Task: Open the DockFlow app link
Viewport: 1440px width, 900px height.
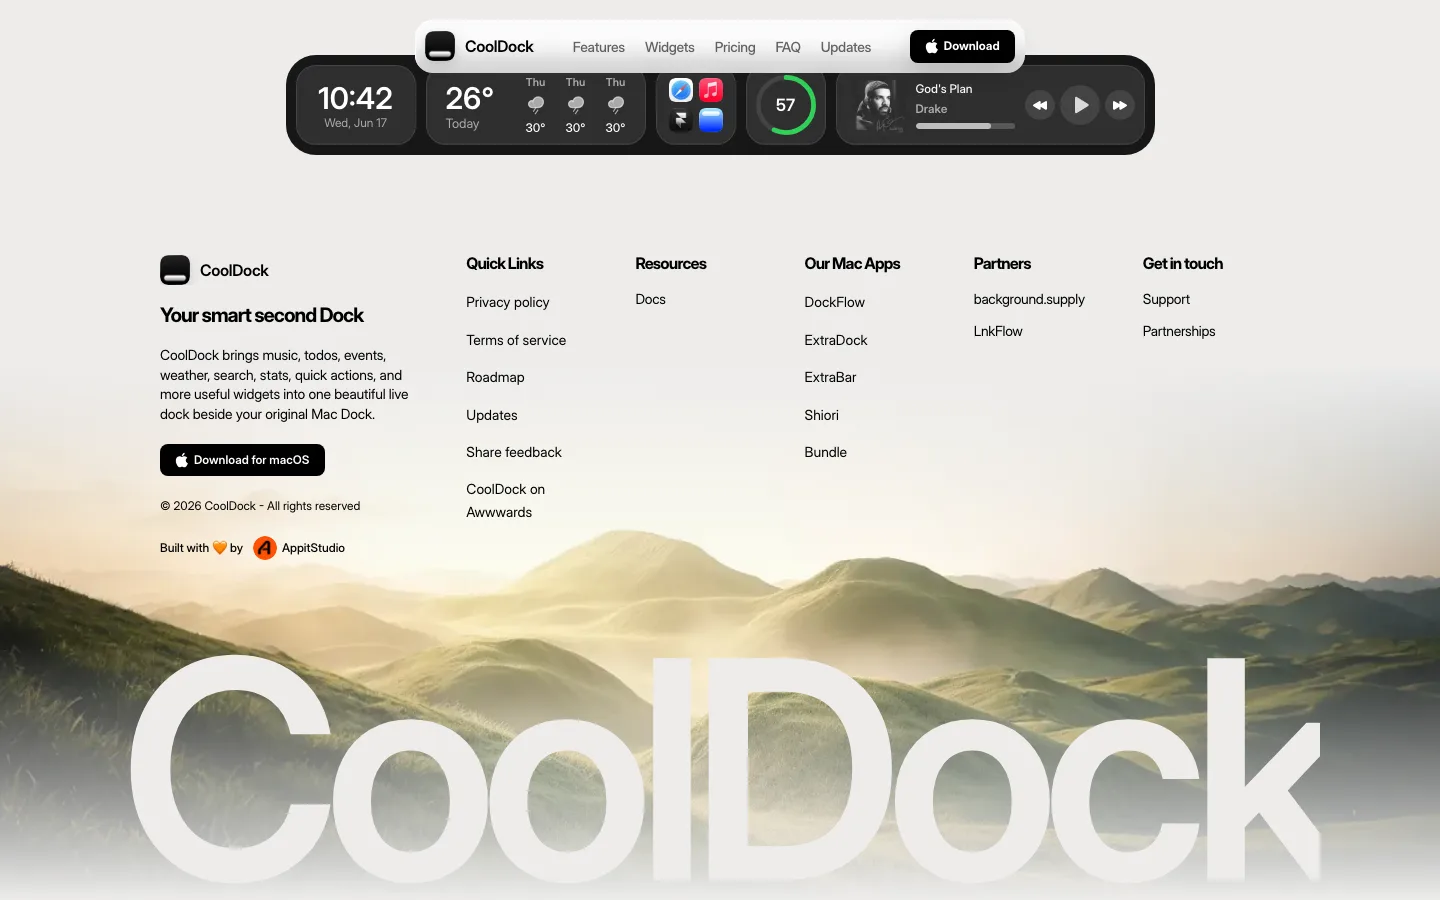Action: (x=835, y=302)
